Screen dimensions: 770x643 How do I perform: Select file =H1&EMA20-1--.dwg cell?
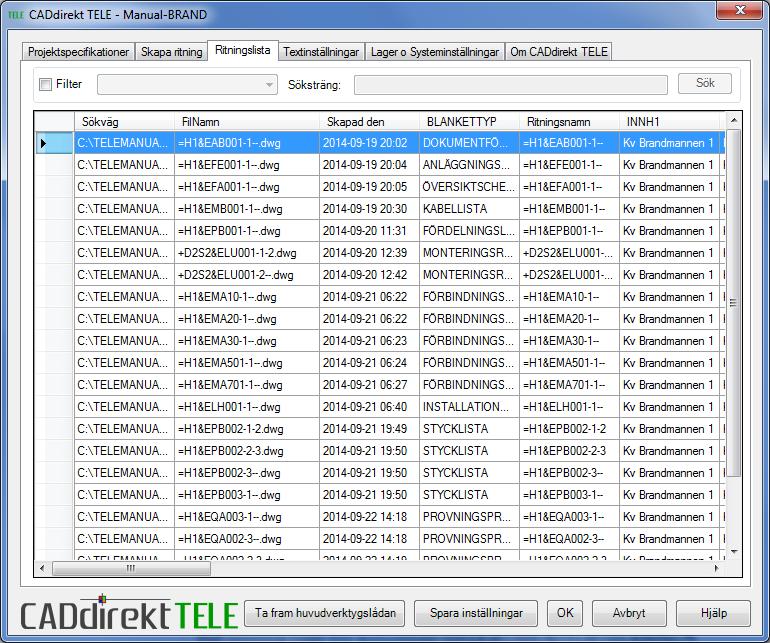coord(247,319)
